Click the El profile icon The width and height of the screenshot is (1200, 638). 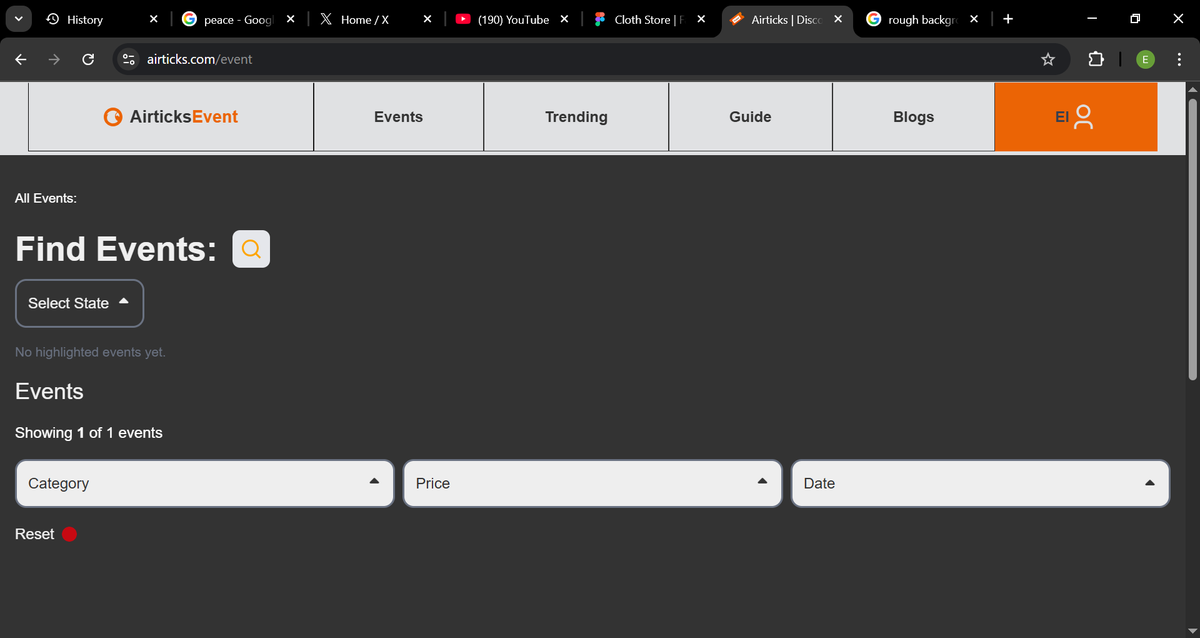tap(1083, 116)
